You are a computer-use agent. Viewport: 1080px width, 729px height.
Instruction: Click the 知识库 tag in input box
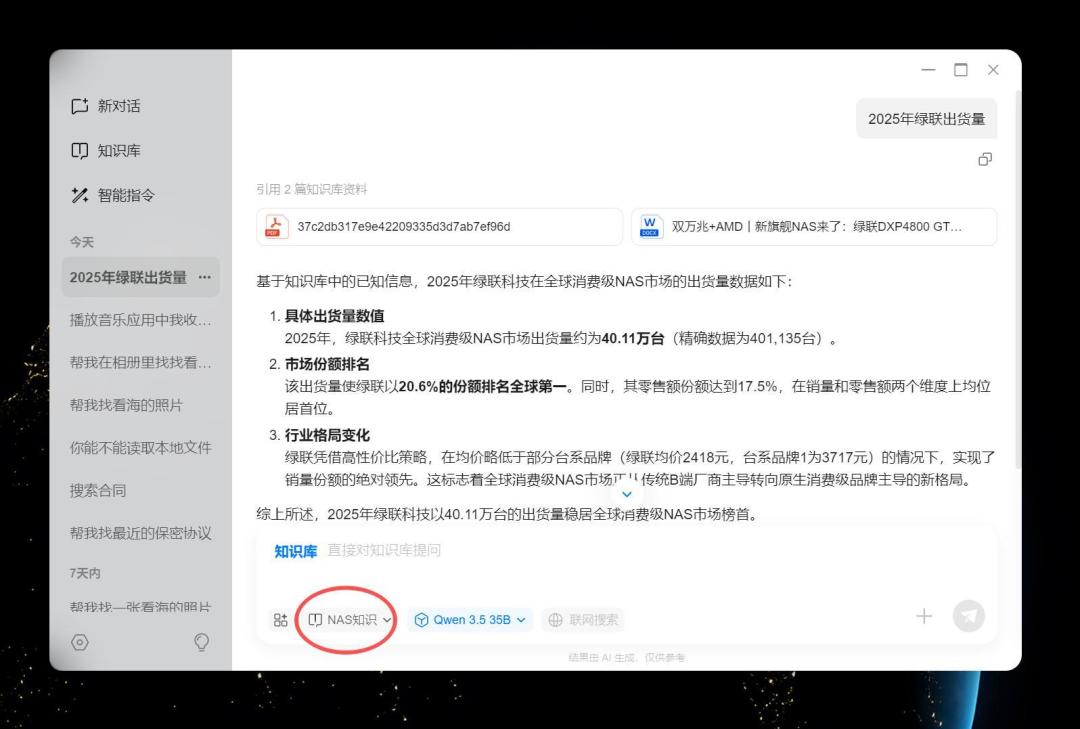[295, 551]
